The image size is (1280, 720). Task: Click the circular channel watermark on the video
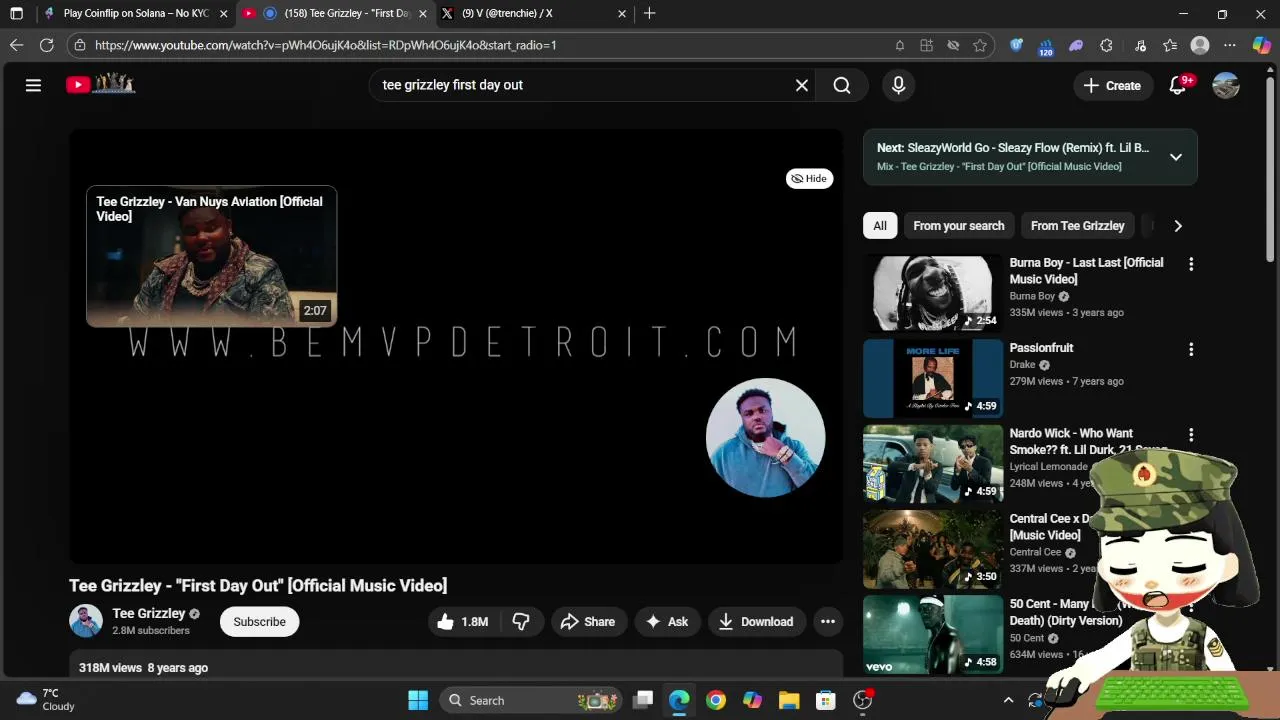pyautogui.click(x=765, y=437)
